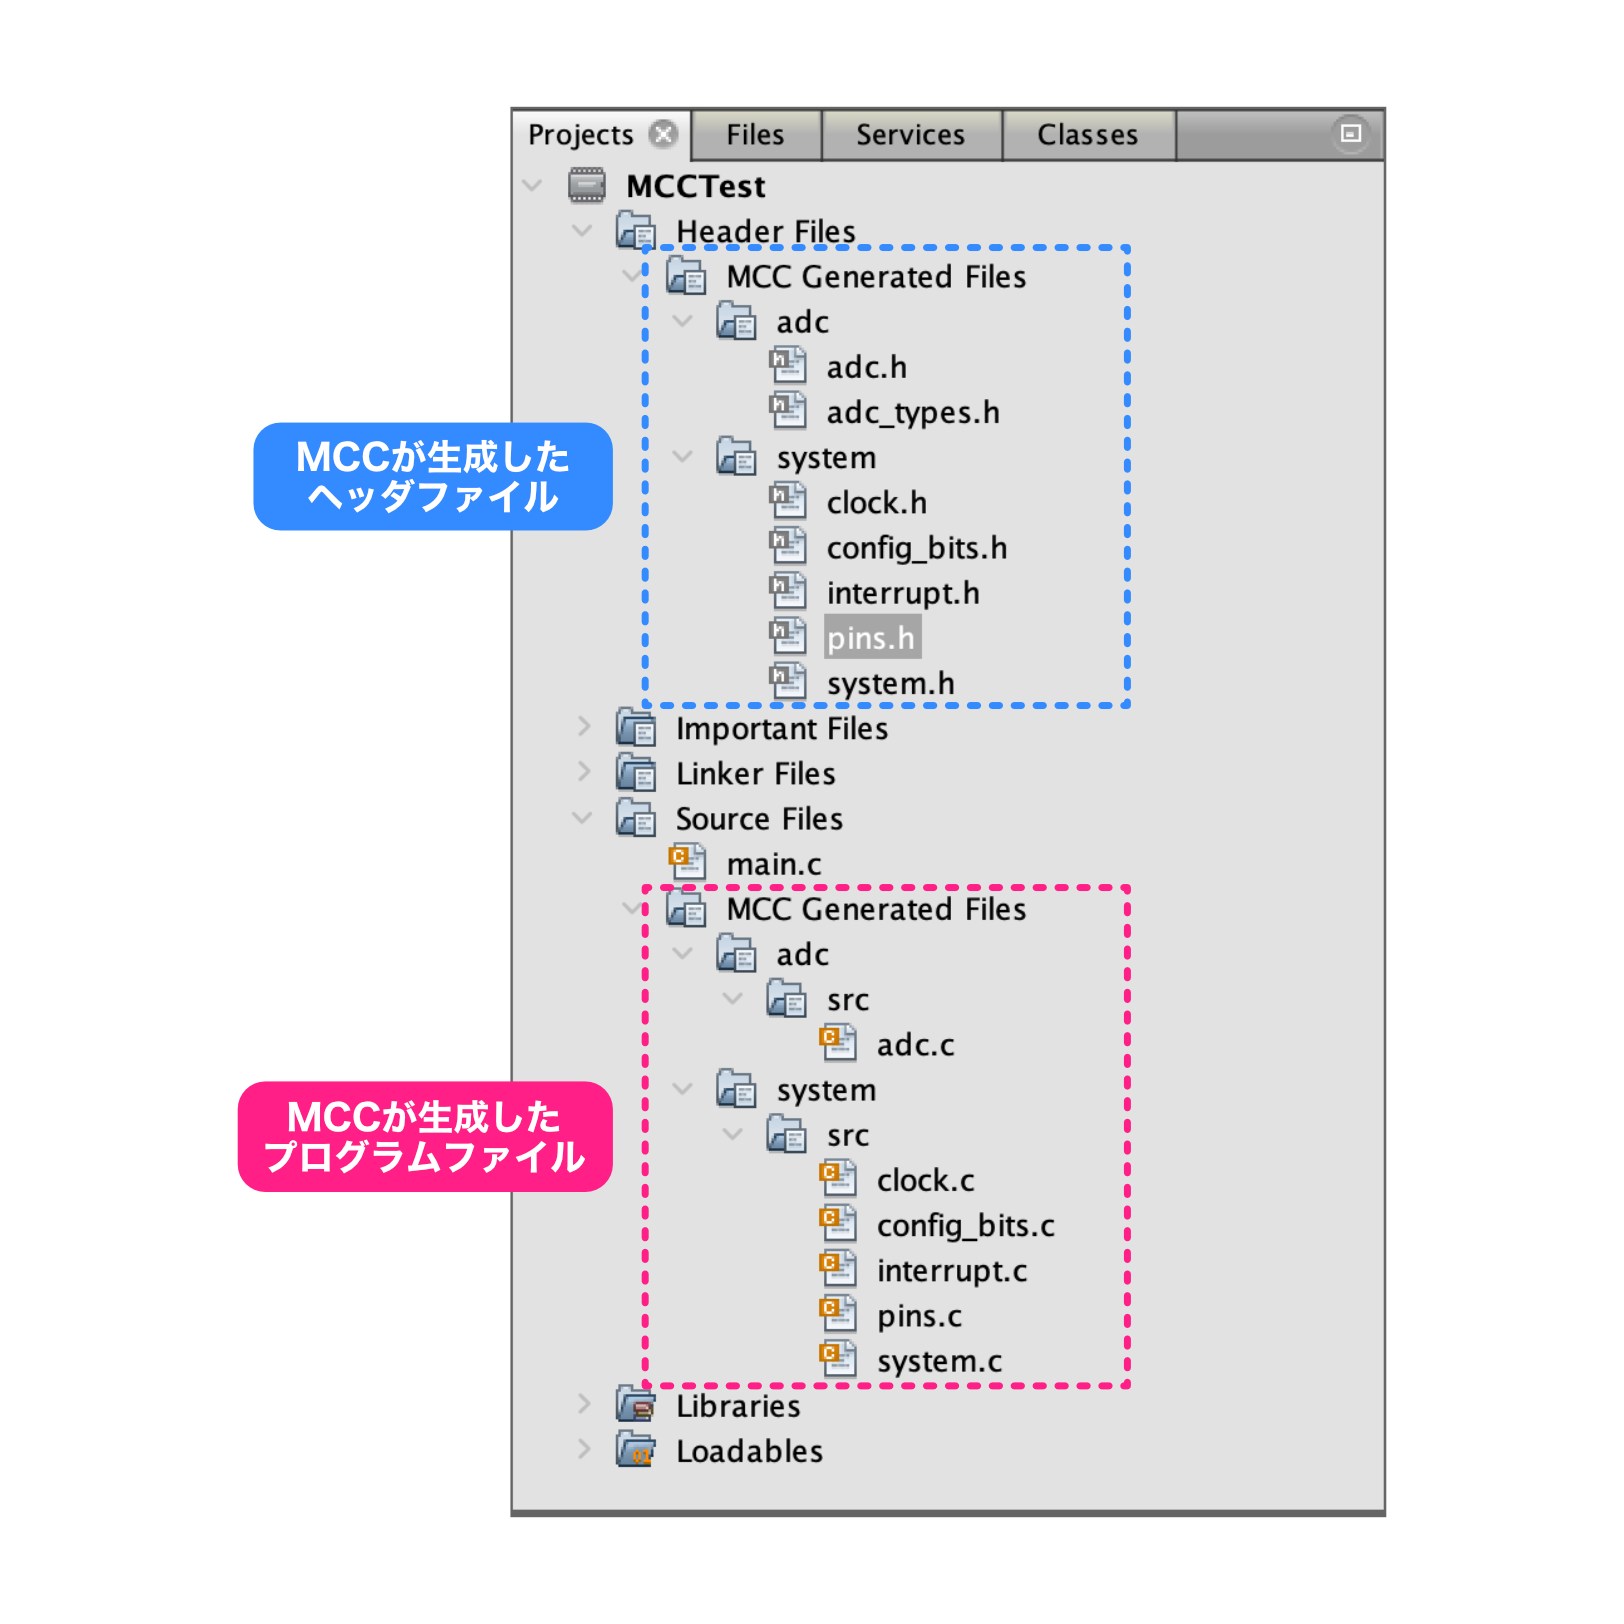Click the adc.c source file icon

tap(838, 1044)
